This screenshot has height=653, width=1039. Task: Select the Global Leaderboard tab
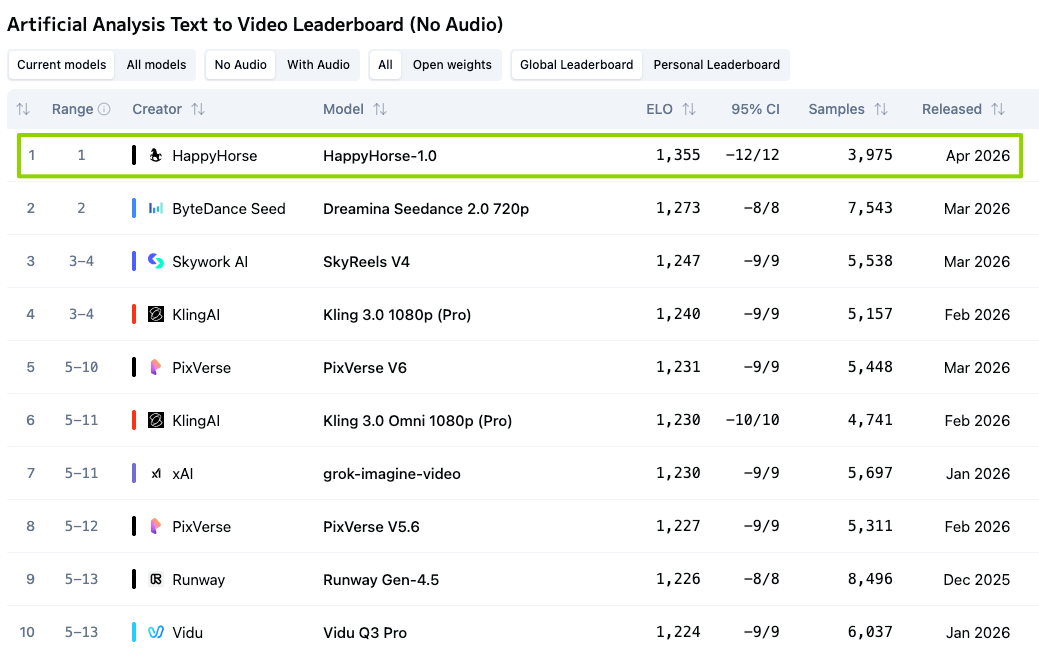576,65
